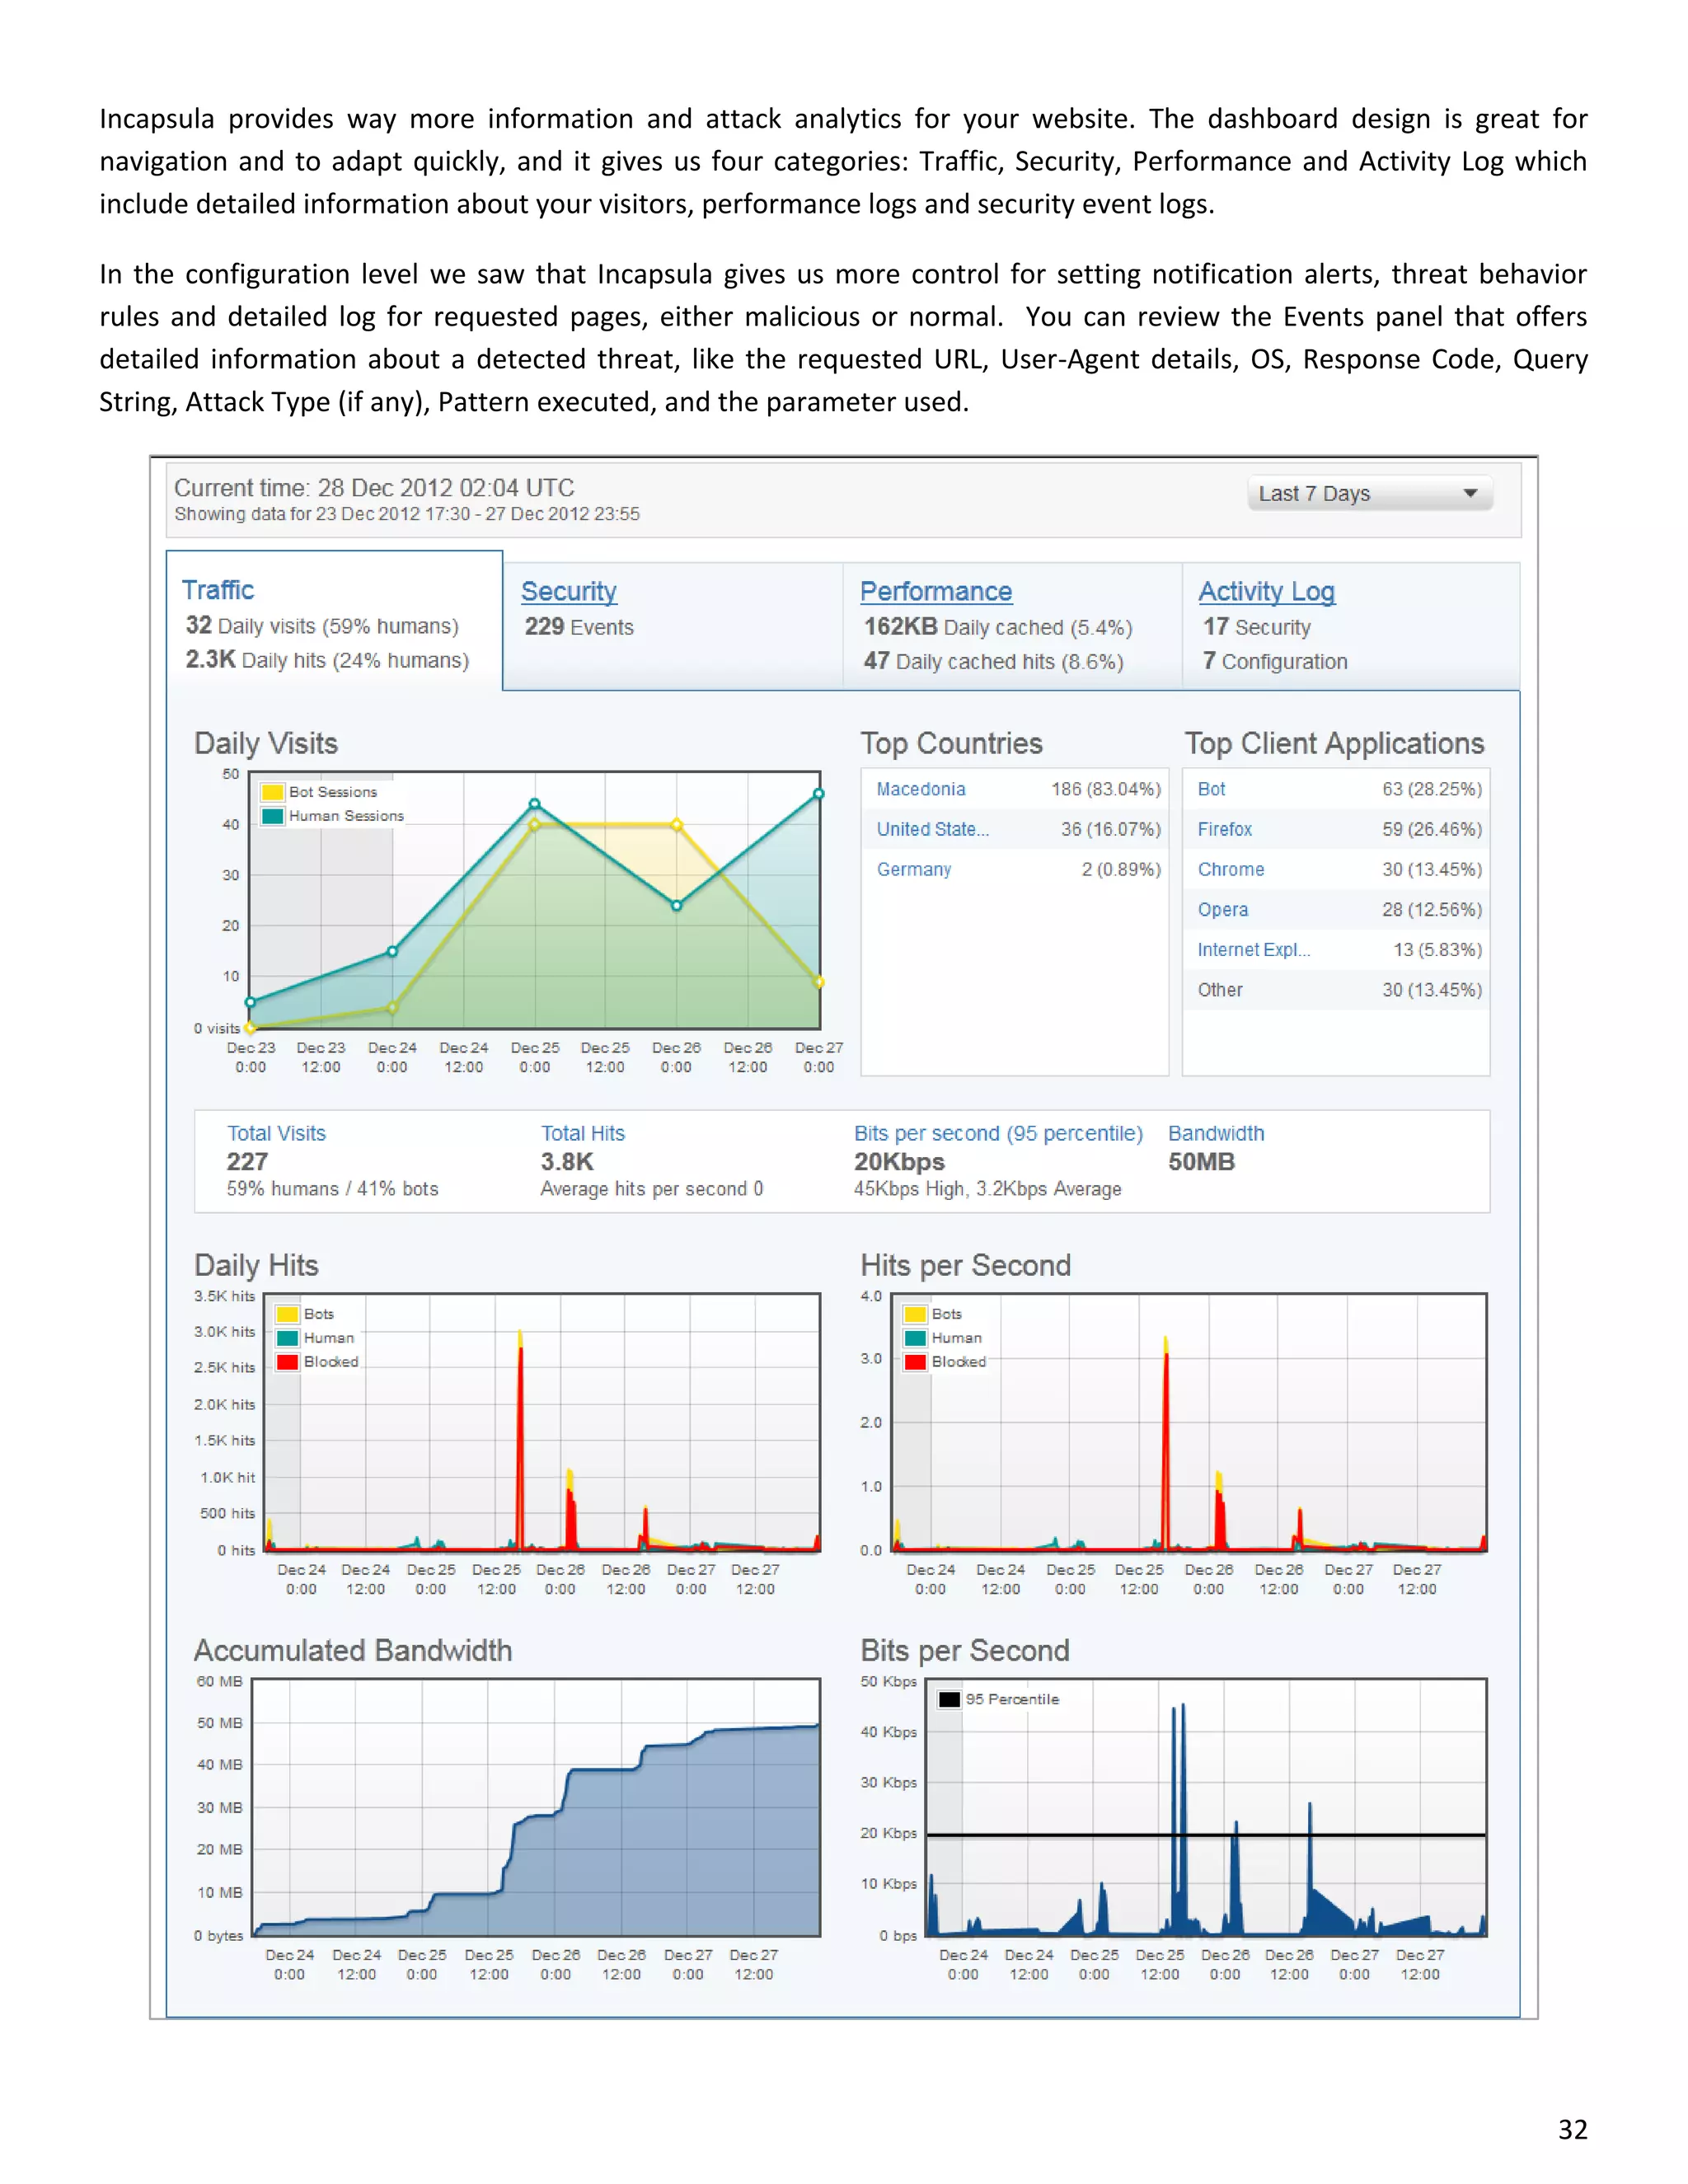Click the Accumulated Bandwidth chart area
The image size is (1688, 2184).
coord(536,1808)
